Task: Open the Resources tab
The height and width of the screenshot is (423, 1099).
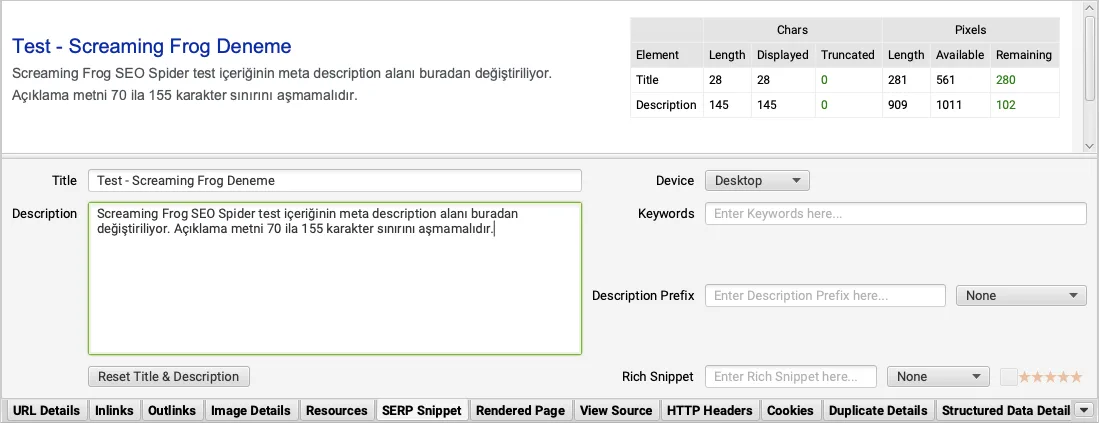Action: [336, 410]
